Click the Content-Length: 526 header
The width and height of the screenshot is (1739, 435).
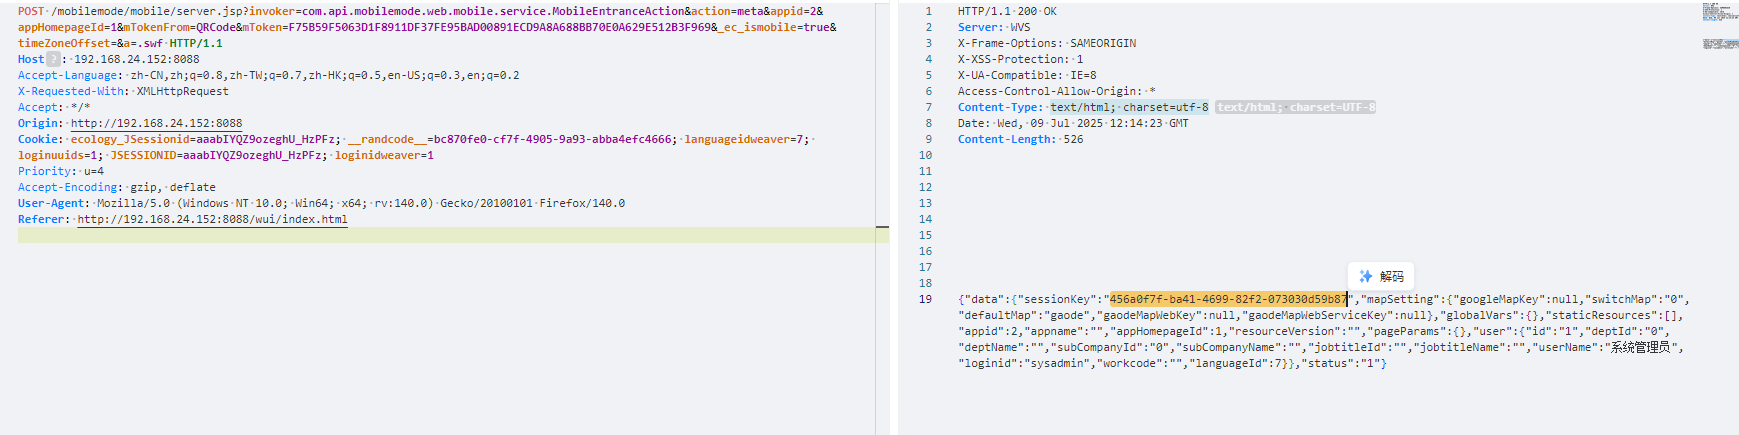click(x=1020, y=139)
